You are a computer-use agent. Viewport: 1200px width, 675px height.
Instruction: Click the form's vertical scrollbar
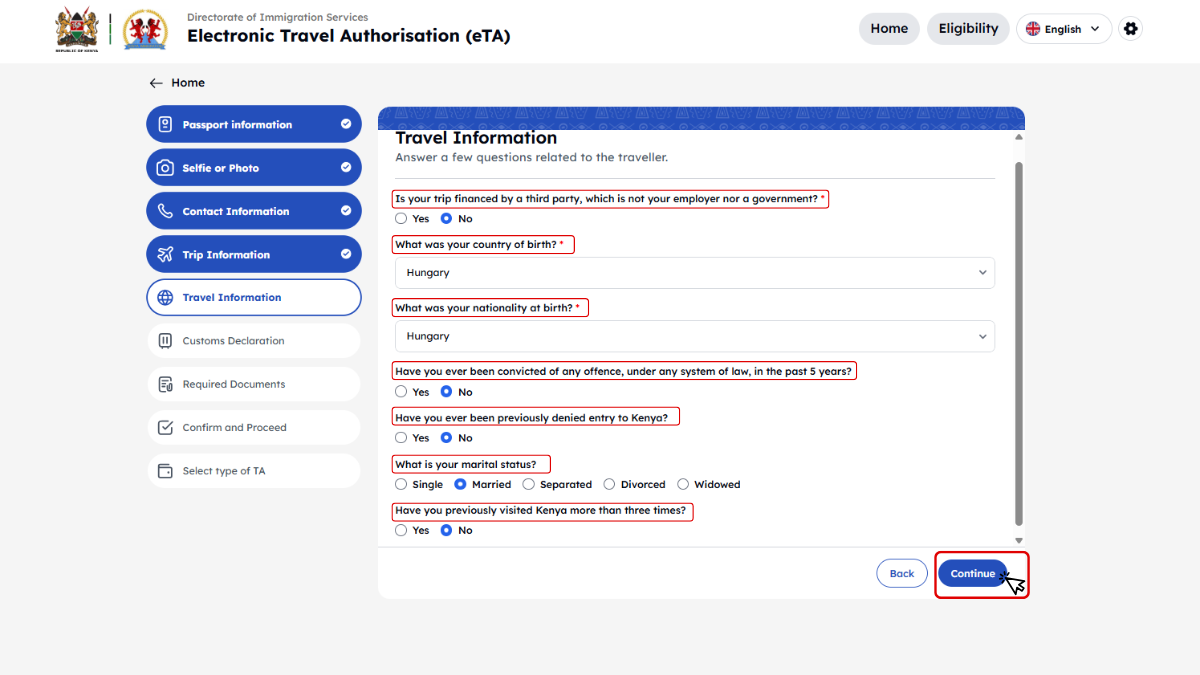point(1019,340)
